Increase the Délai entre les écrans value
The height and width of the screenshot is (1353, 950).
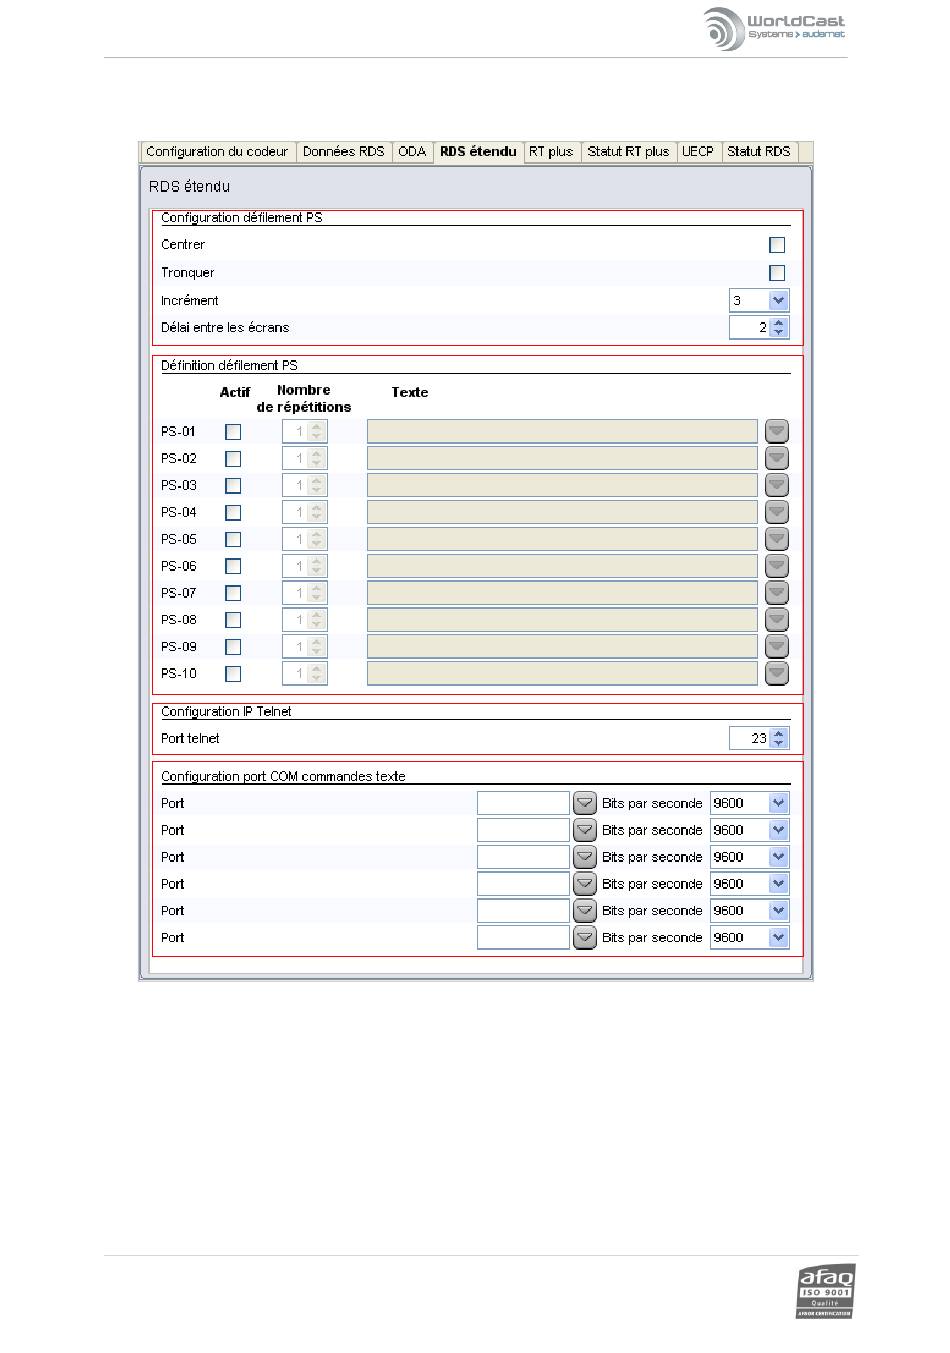point(780,322)
